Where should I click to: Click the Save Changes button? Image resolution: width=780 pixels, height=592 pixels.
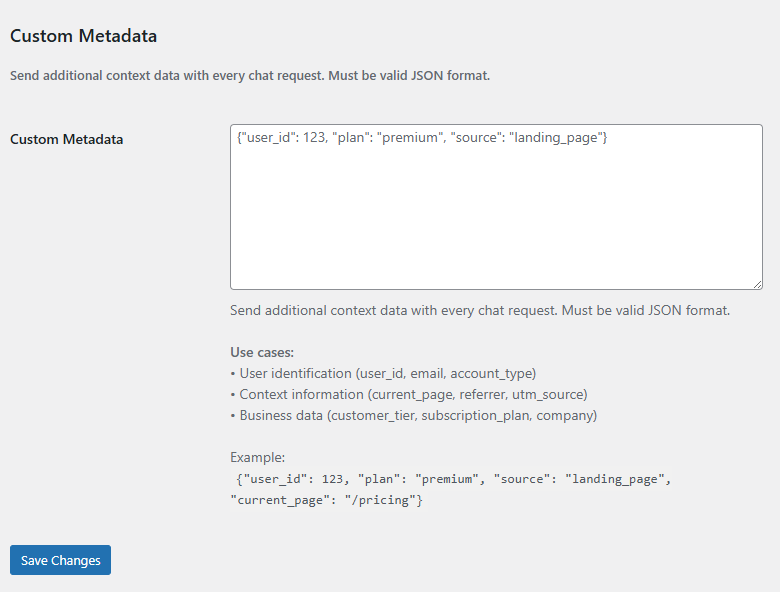pyautogui.click(x=60, y=560)
